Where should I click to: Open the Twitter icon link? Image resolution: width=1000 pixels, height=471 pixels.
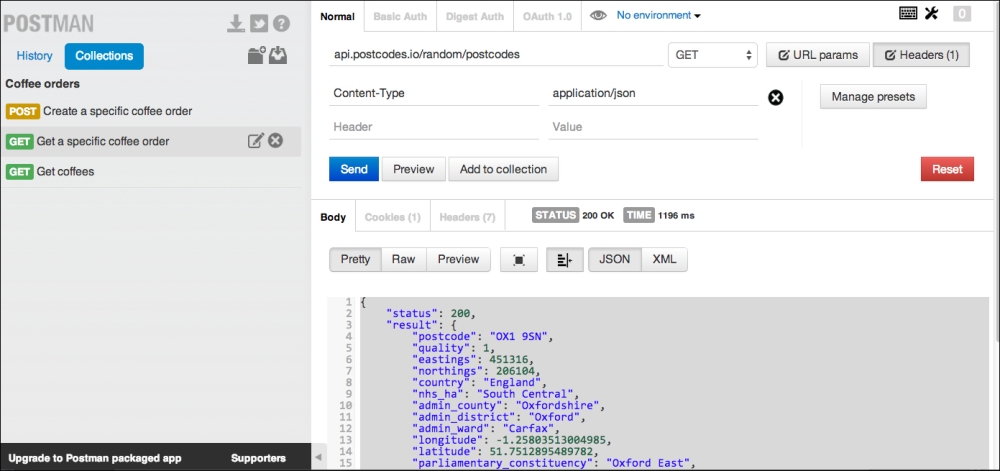[258, 24]
